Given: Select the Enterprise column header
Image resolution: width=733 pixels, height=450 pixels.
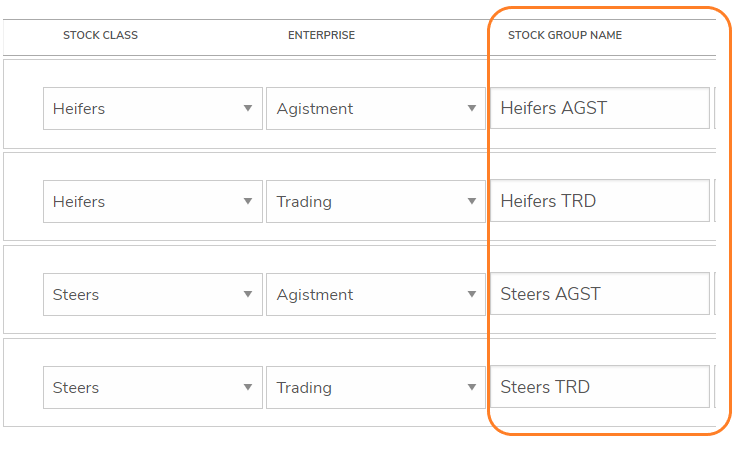Looking at the screenshot, I should (321, 35).
